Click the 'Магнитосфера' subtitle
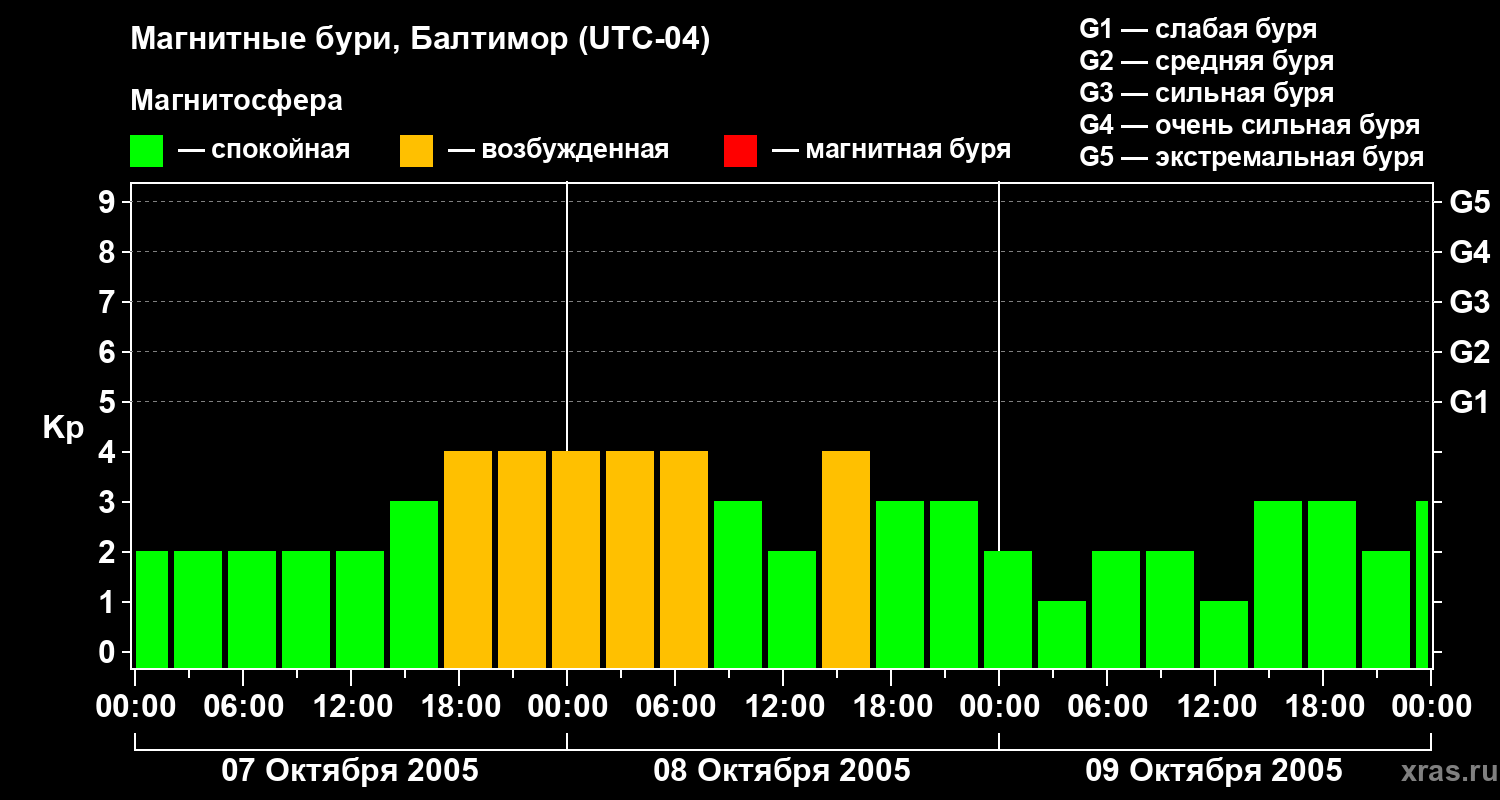The height and width of the screenshot is (800, 1500). point(236,101)
